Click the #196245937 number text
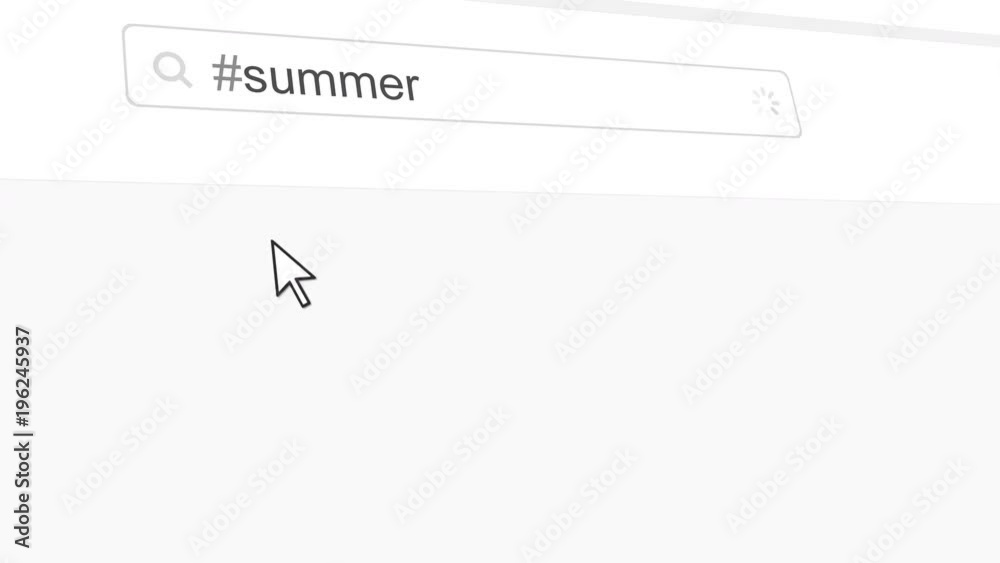 coord(22,376)
